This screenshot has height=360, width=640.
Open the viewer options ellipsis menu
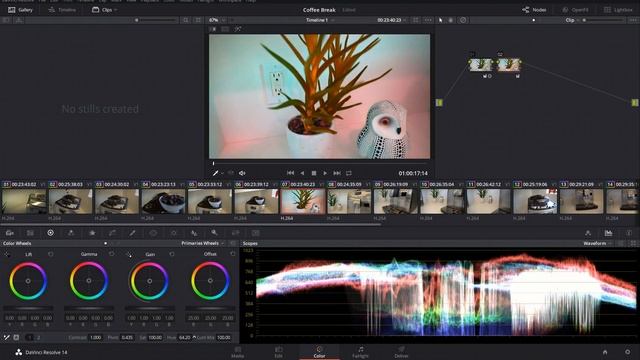click(x=428, y=20)
